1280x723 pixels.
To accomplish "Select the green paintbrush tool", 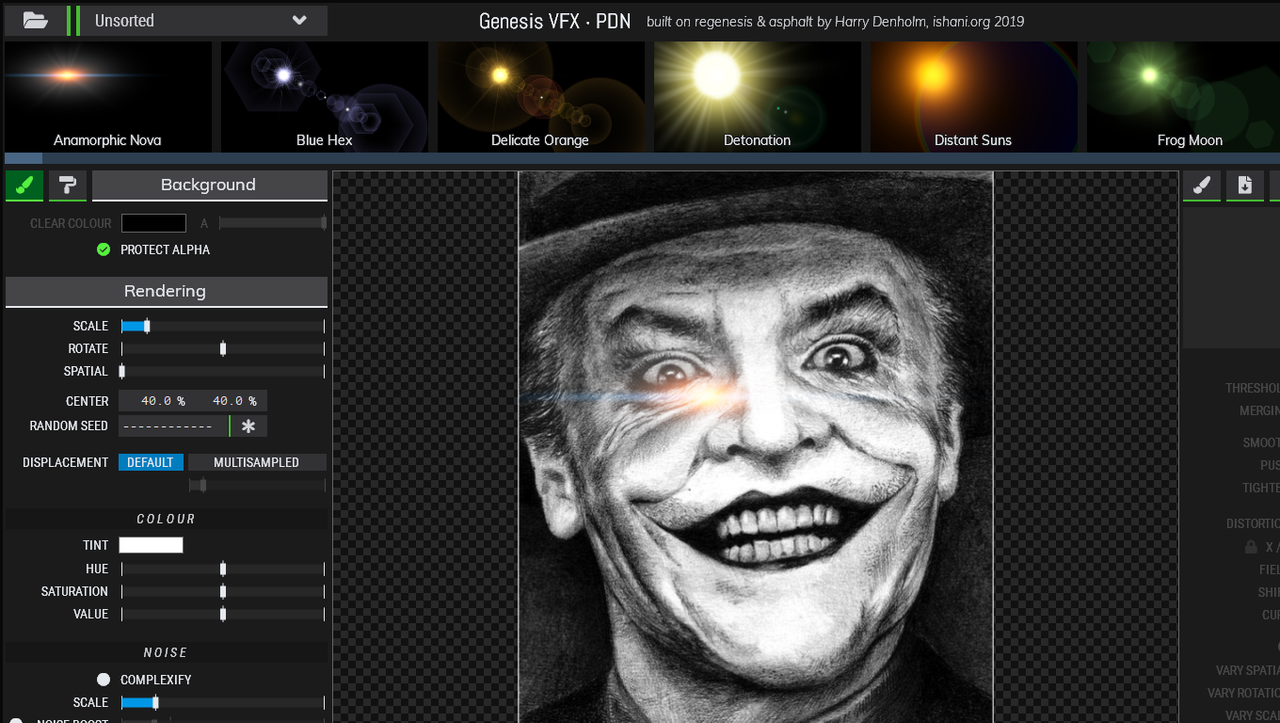I will click(24, 185).
